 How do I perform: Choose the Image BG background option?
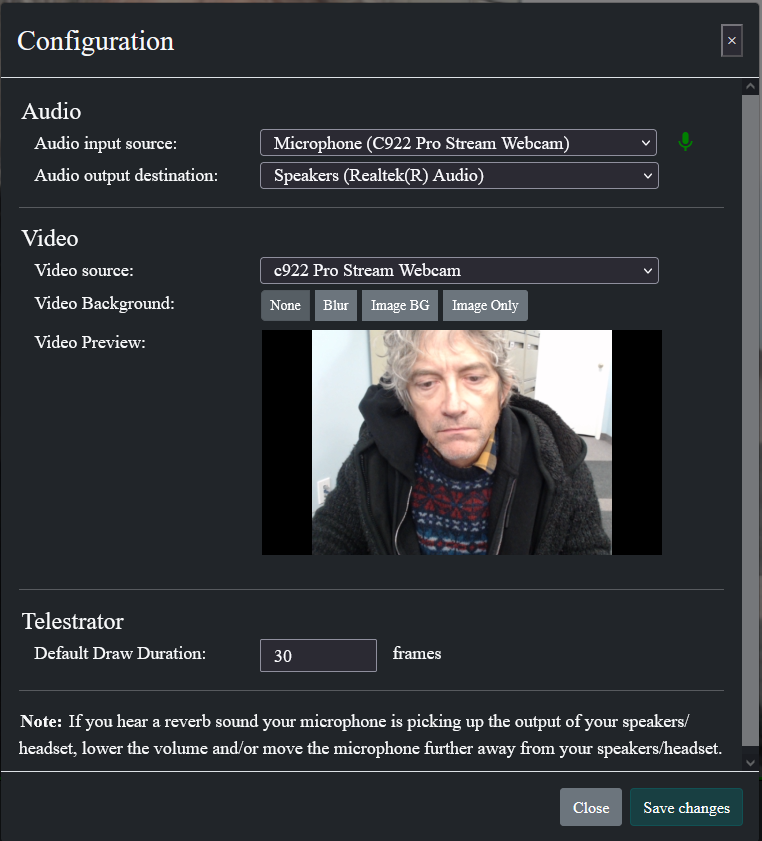click(400, 305)
